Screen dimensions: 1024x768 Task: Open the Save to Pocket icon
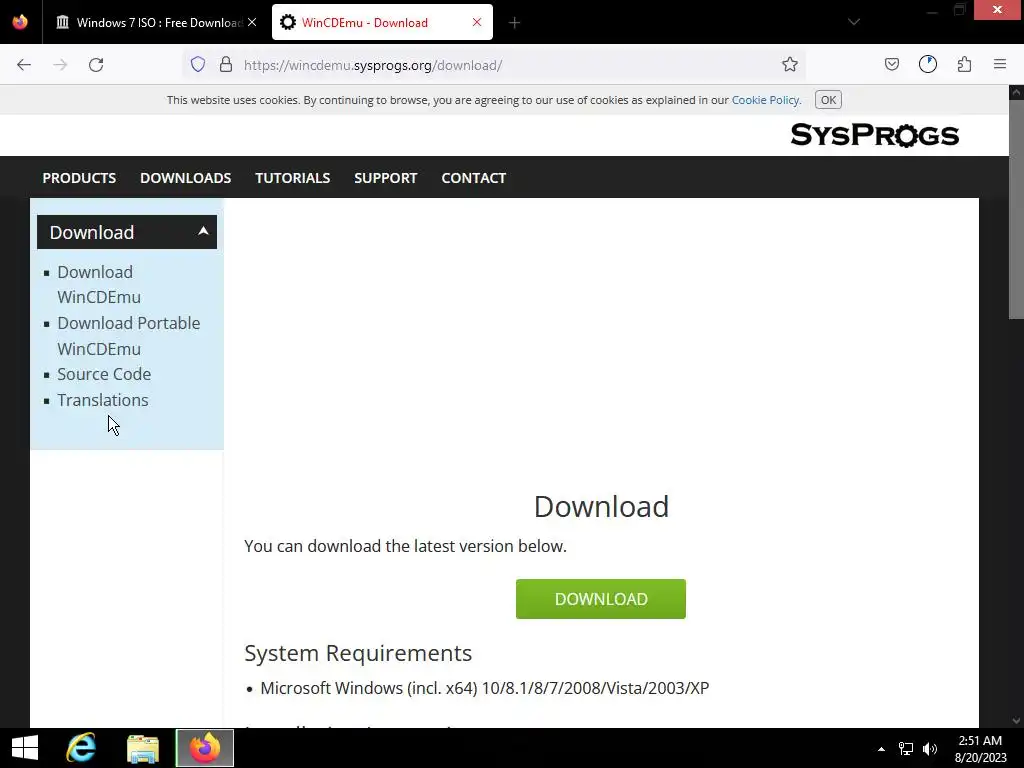pyautogui.click(x=891, y=64)
